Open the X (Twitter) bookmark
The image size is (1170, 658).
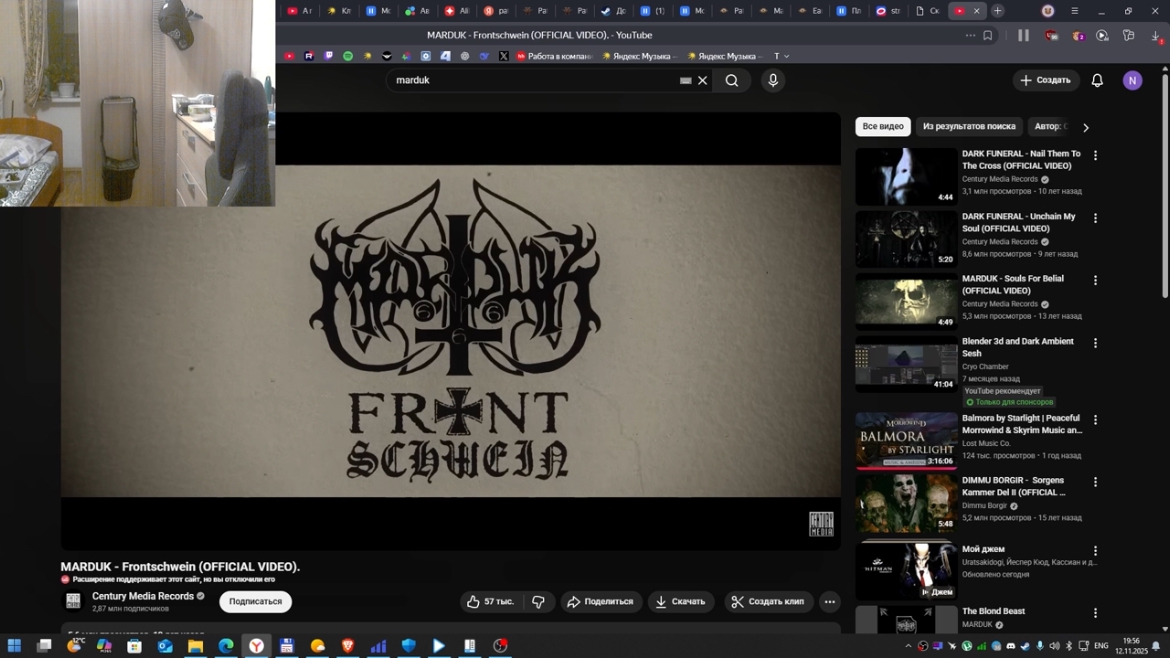[x=504, y=56]
